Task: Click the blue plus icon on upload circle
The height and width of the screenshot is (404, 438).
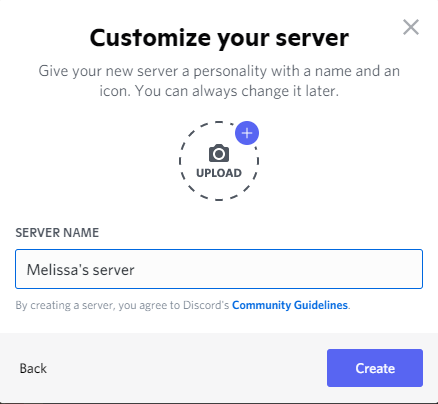Action: (x=247, y=133)
